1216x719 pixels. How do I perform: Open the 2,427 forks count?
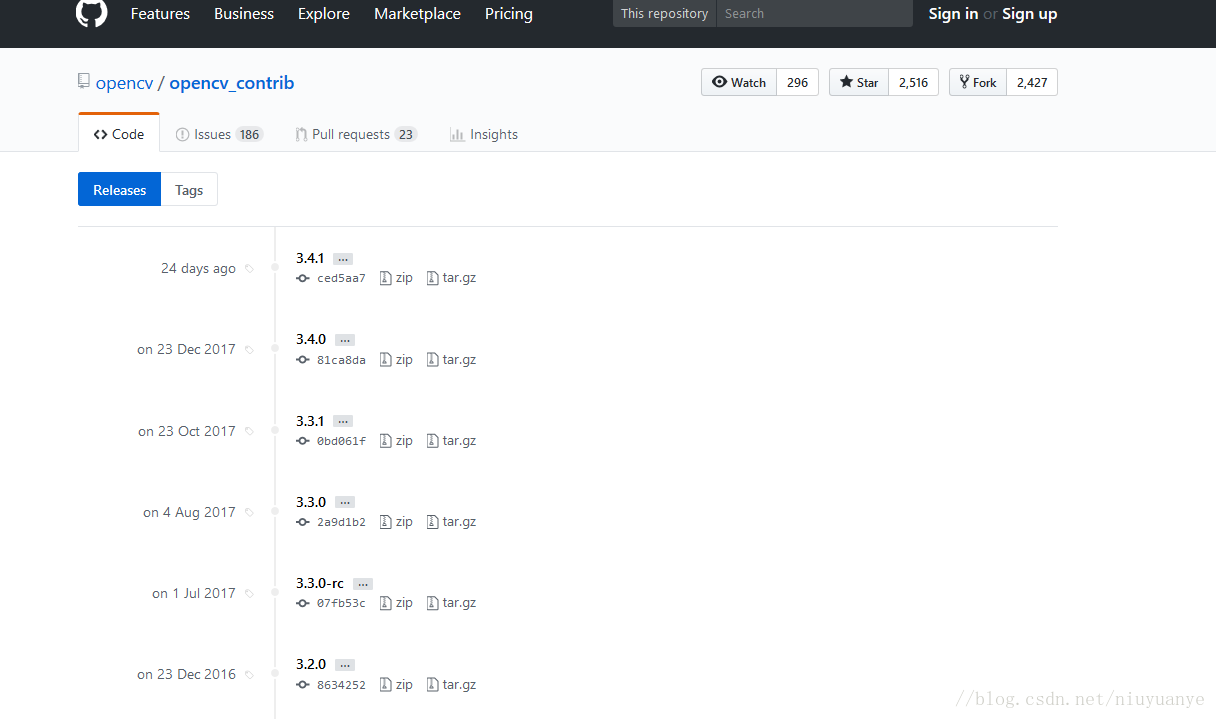pos(1032,82)
